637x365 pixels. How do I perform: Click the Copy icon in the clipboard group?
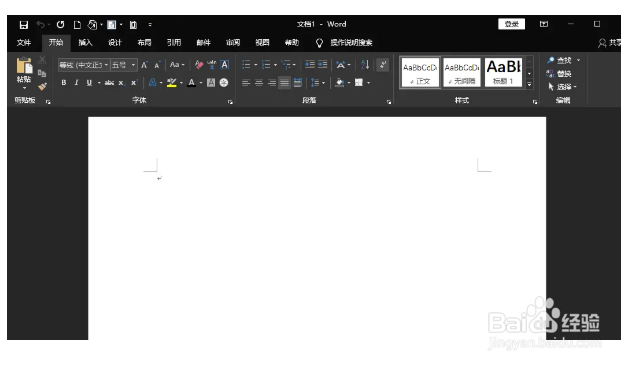(x=42, y=74)
